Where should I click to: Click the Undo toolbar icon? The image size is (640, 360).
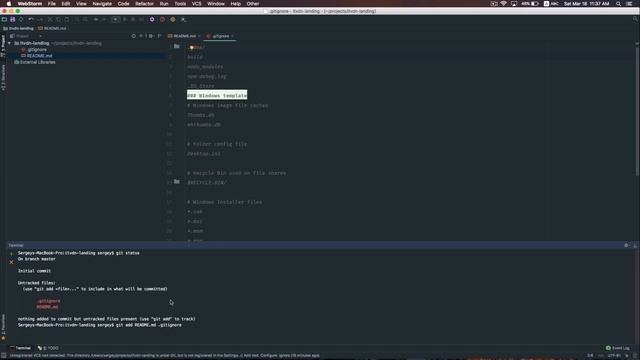click(31, 19)
